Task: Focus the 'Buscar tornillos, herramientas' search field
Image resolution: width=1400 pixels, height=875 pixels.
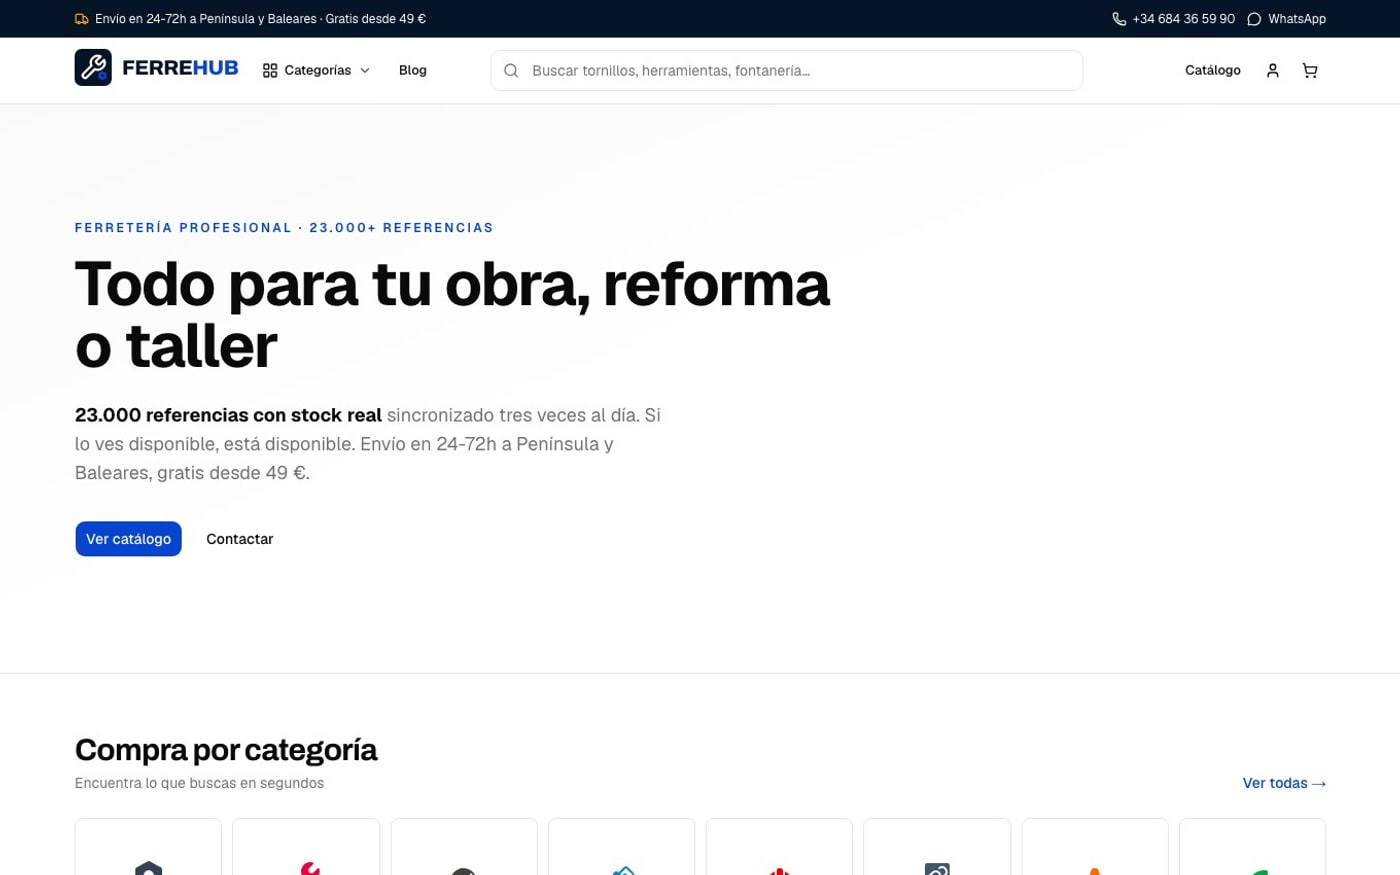Action: point(787,70)
